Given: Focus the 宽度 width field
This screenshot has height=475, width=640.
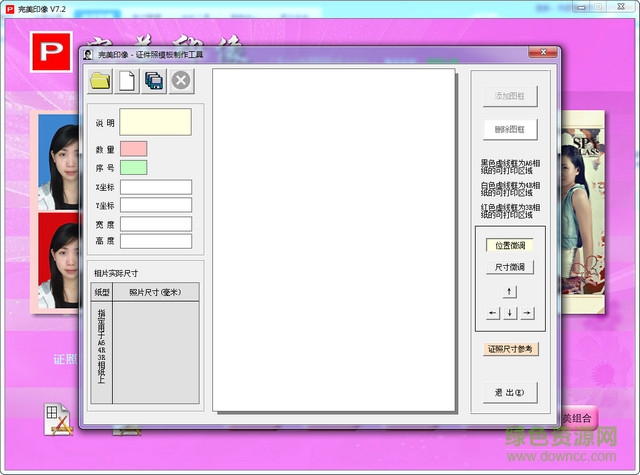Looking at the screenshot, I should [x=156, y=224].
